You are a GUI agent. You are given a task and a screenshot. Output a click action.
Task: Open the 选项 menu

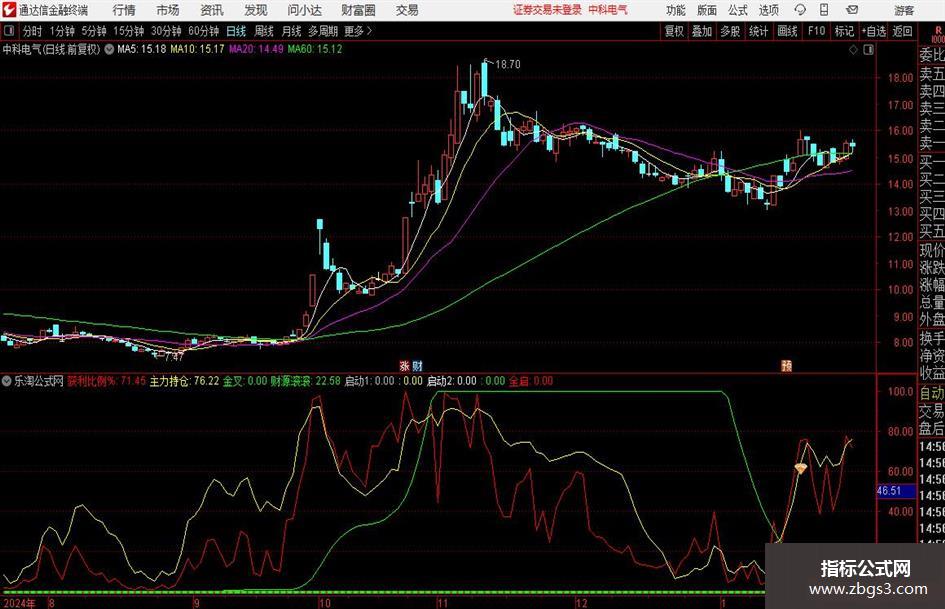click(768, 10)
